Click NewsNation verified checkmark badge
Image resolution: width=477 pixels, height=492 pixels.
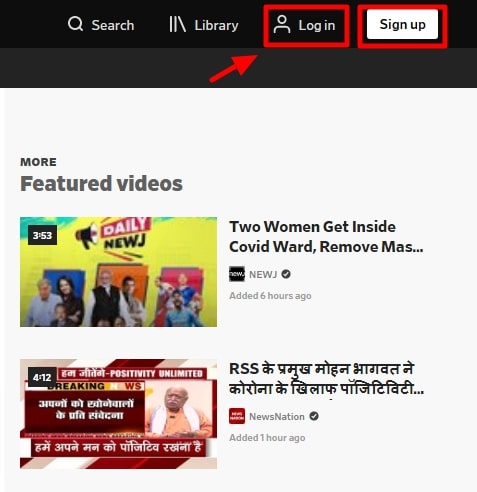point(314,416)
